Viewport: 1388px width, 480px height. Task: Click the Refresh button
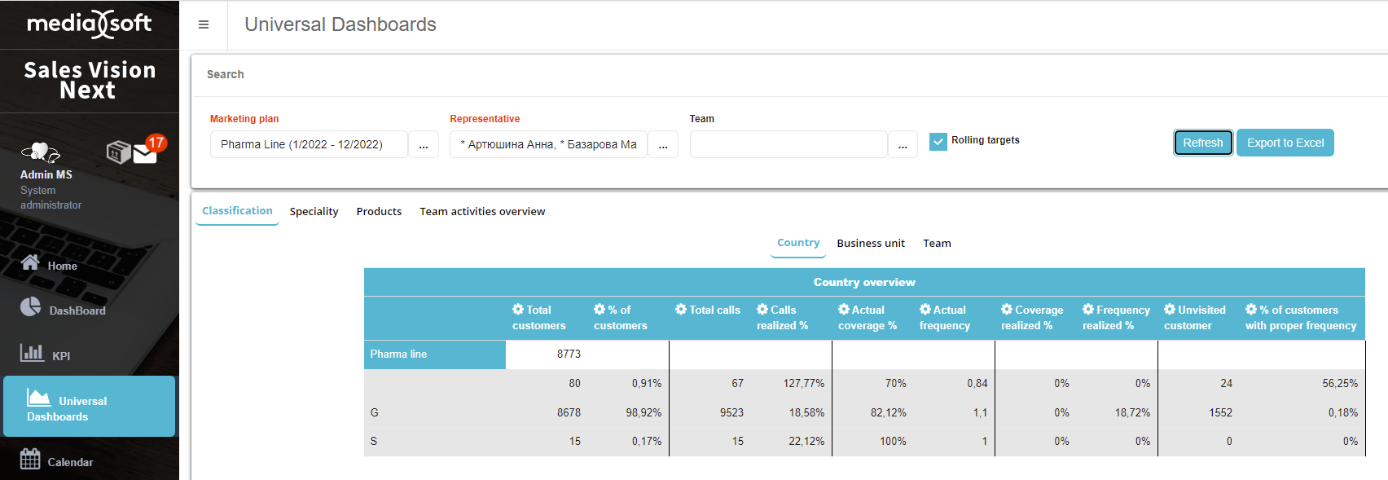point(1202,143)
